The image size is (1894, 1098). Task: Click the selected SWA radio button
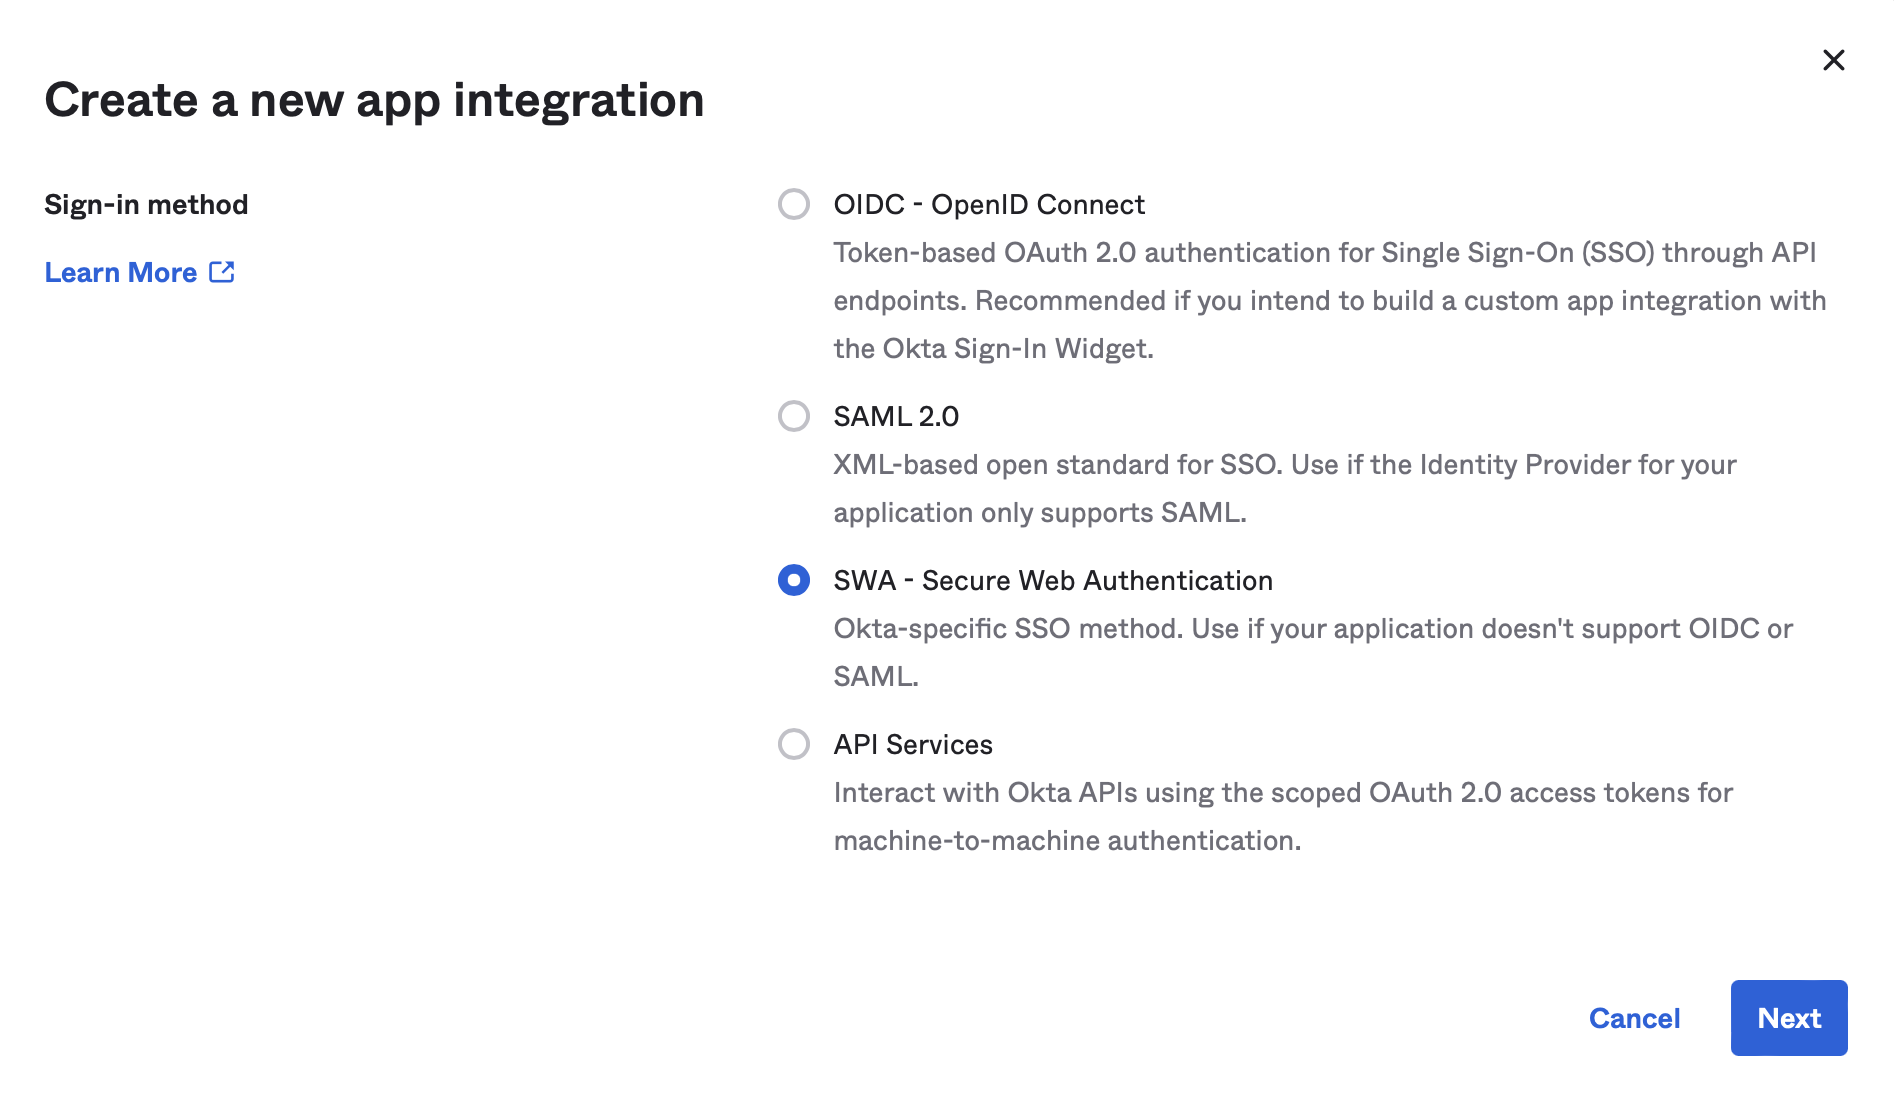coord(794,580)
